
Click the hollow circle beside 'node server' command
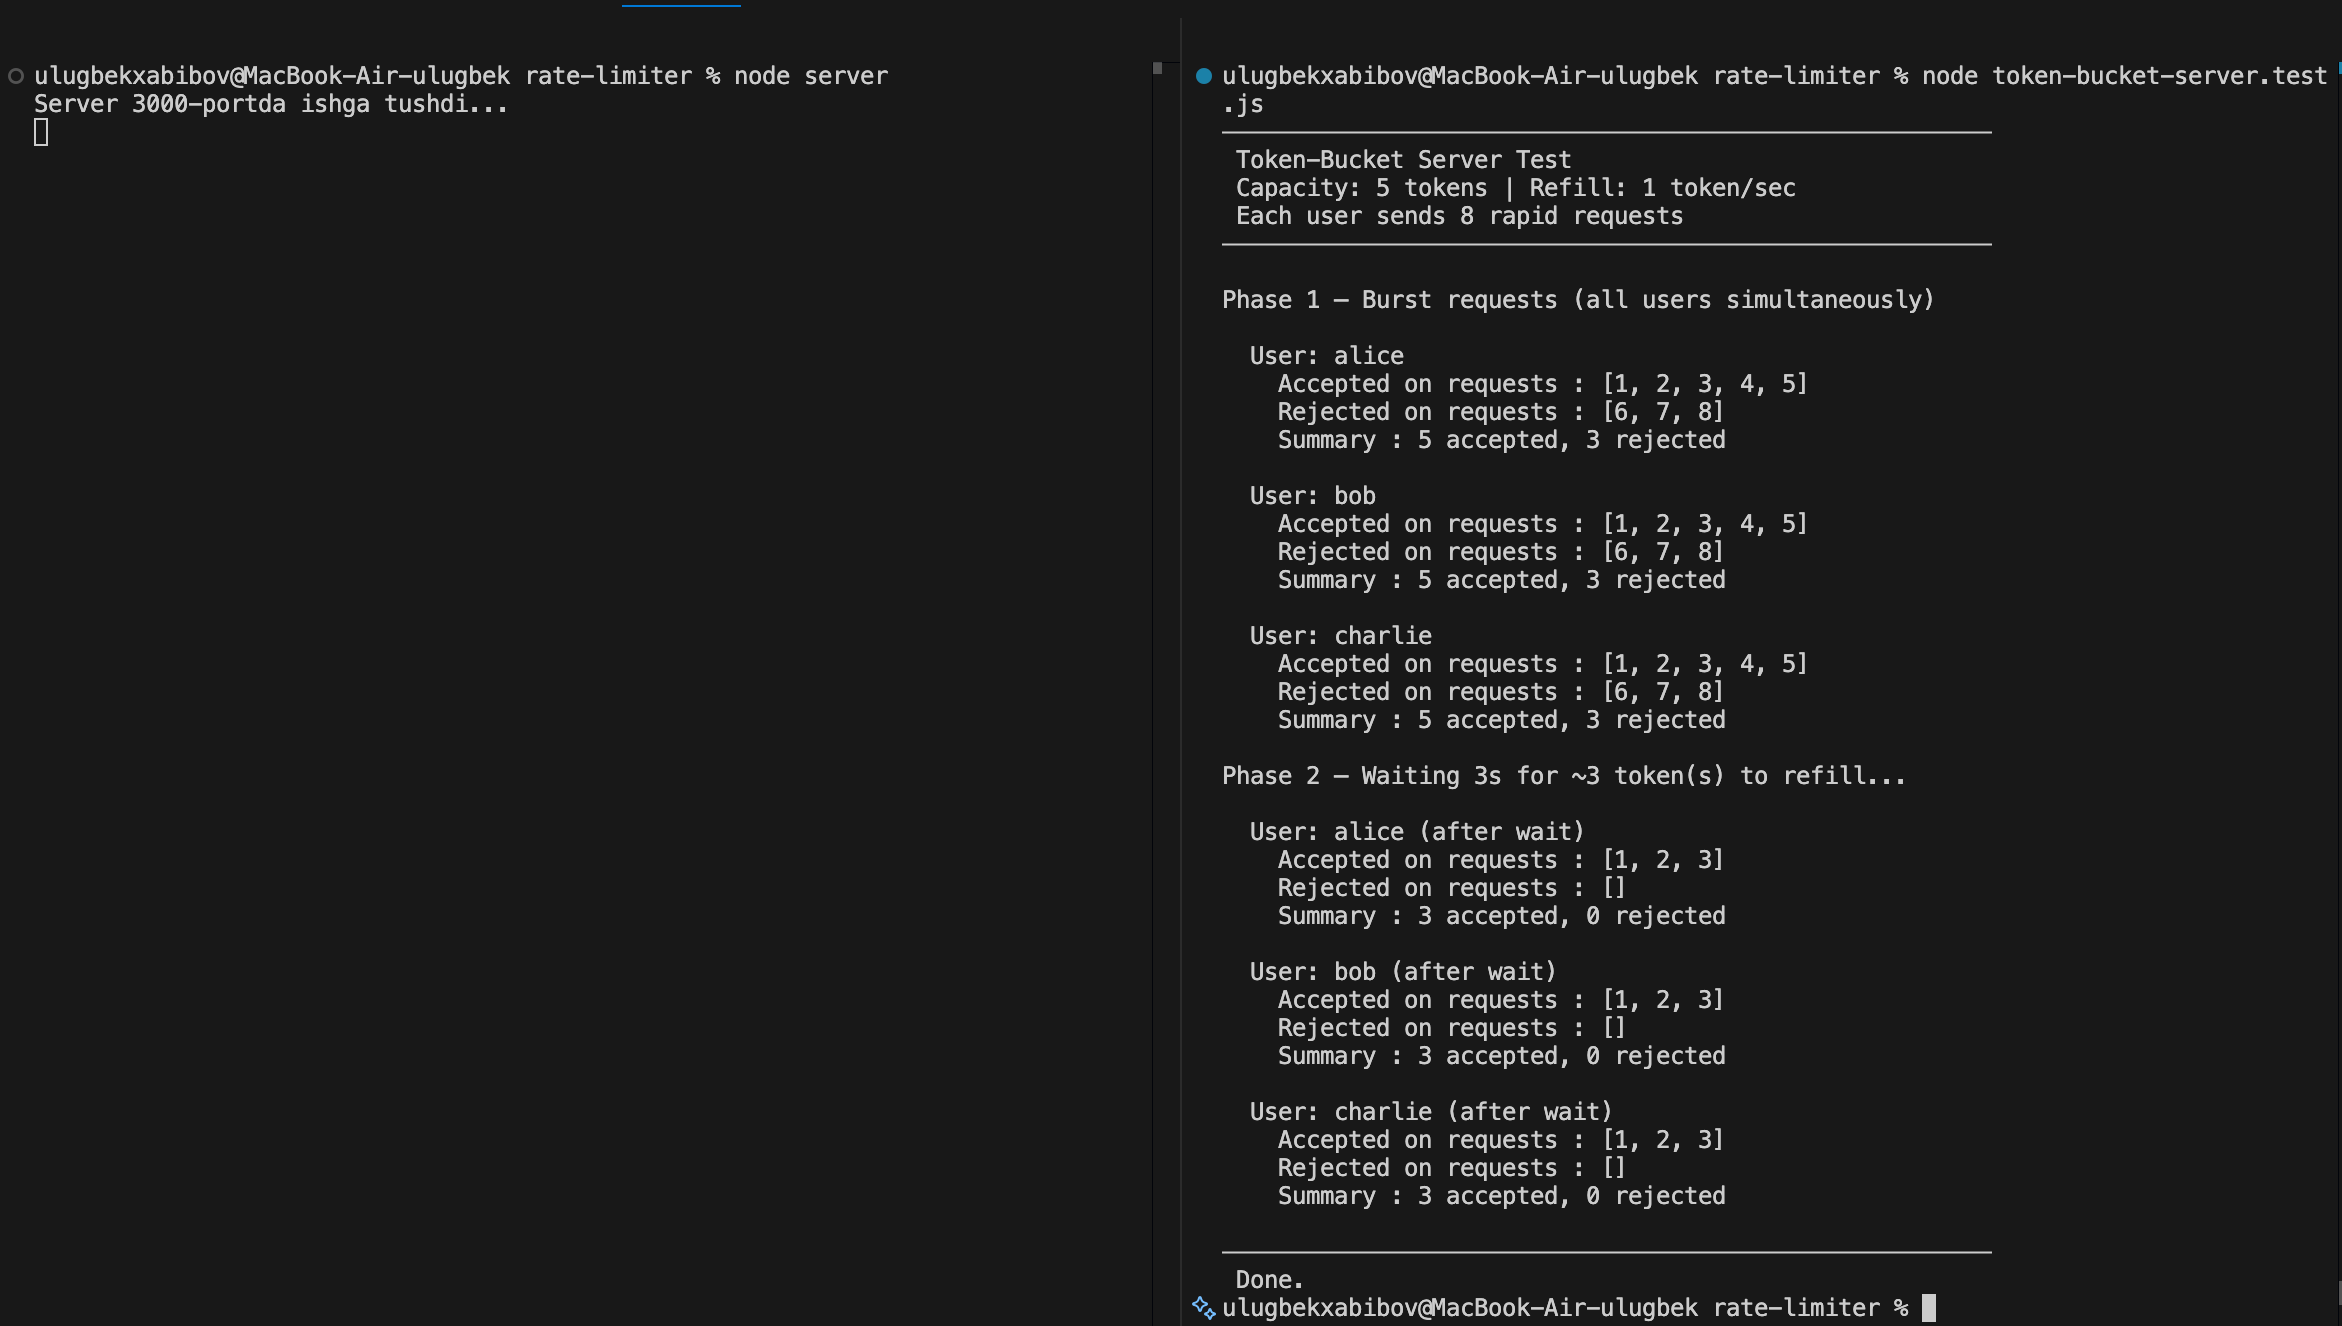tap(16, 76)
